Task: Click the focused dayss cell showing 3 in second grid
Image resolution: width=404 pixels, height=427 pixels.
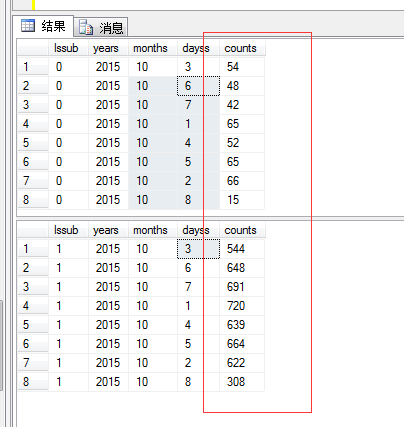Action: (198, 249)
